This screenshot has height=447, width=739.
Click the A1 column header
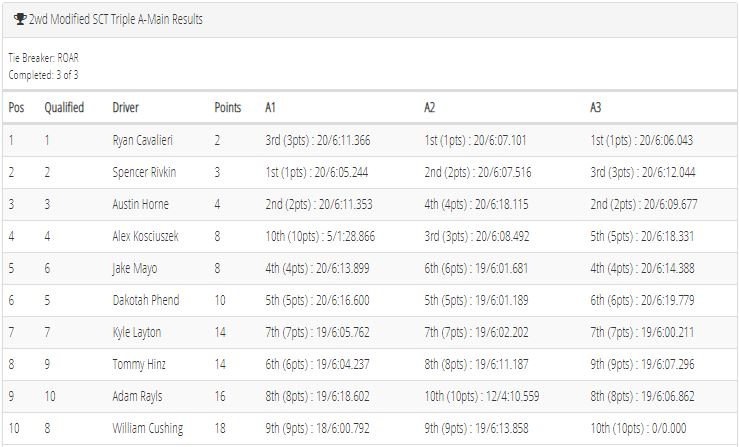click(x=270, y=108)
